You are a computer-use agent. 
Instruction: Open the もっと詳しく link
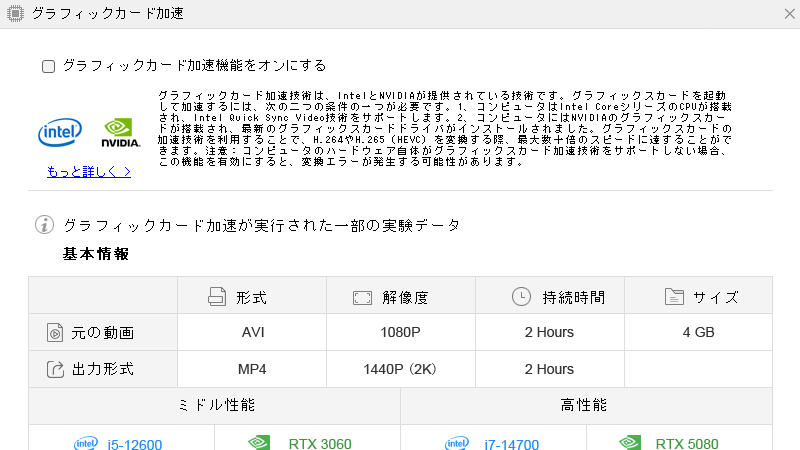tap(89, 171)
